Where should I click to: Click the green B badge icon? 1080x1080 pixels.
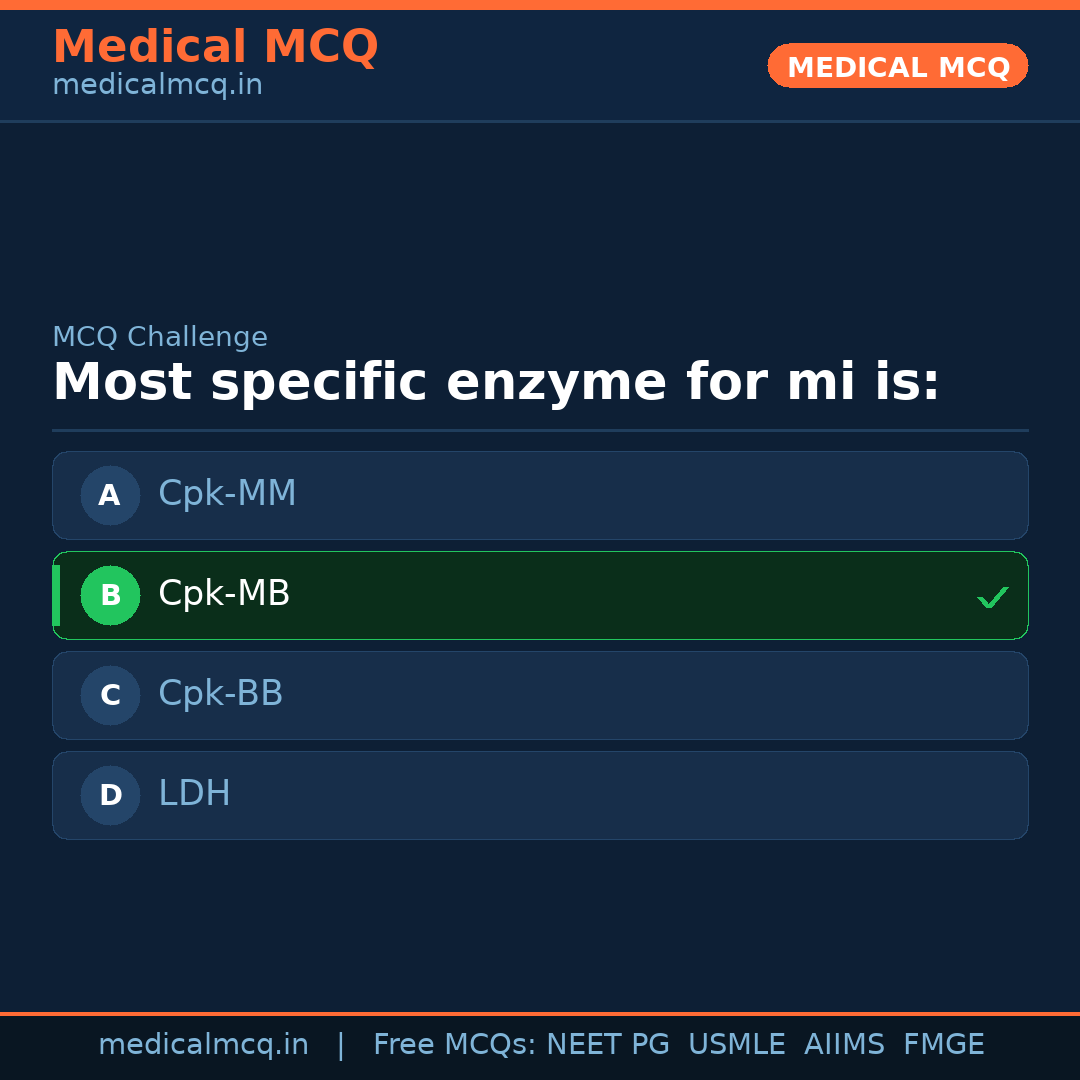(x=110, y=595)
